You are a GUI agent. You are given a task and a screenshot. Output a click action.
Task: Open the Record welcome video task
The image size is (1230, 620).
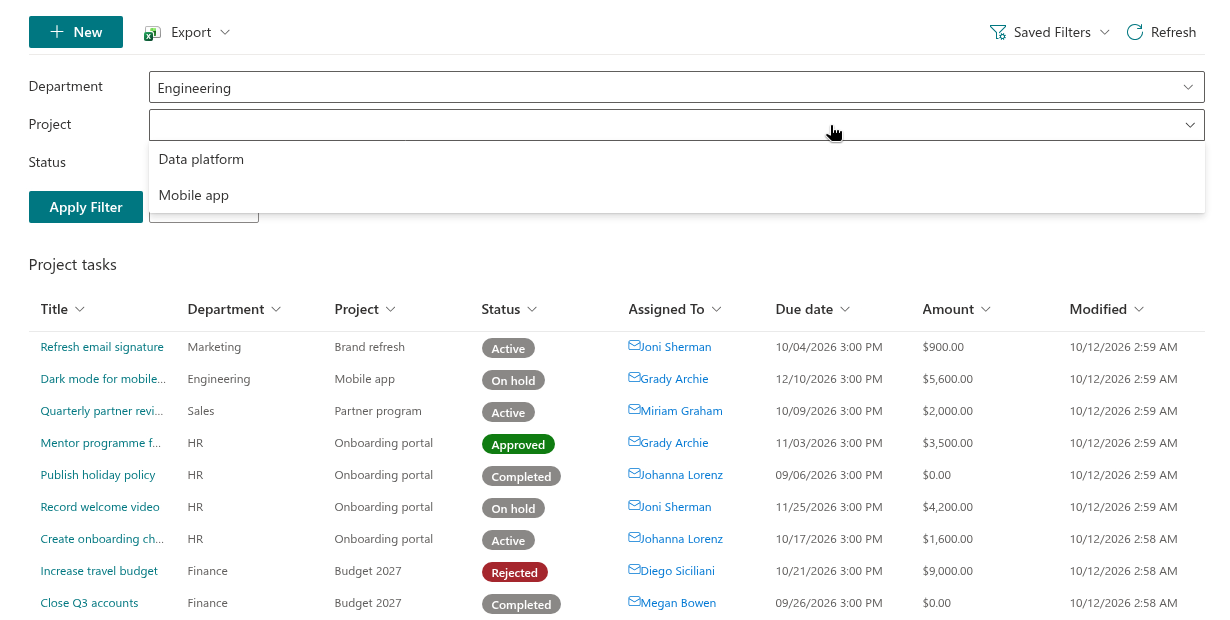click(x=100, y=507)
